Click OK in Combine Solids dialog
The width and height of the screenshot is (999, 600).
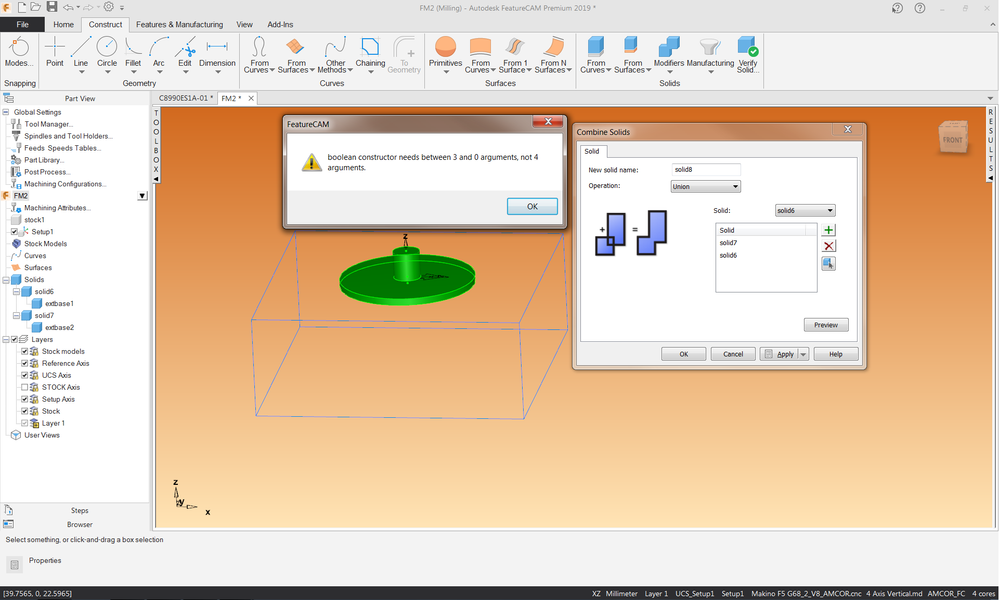tap(683, 354)
